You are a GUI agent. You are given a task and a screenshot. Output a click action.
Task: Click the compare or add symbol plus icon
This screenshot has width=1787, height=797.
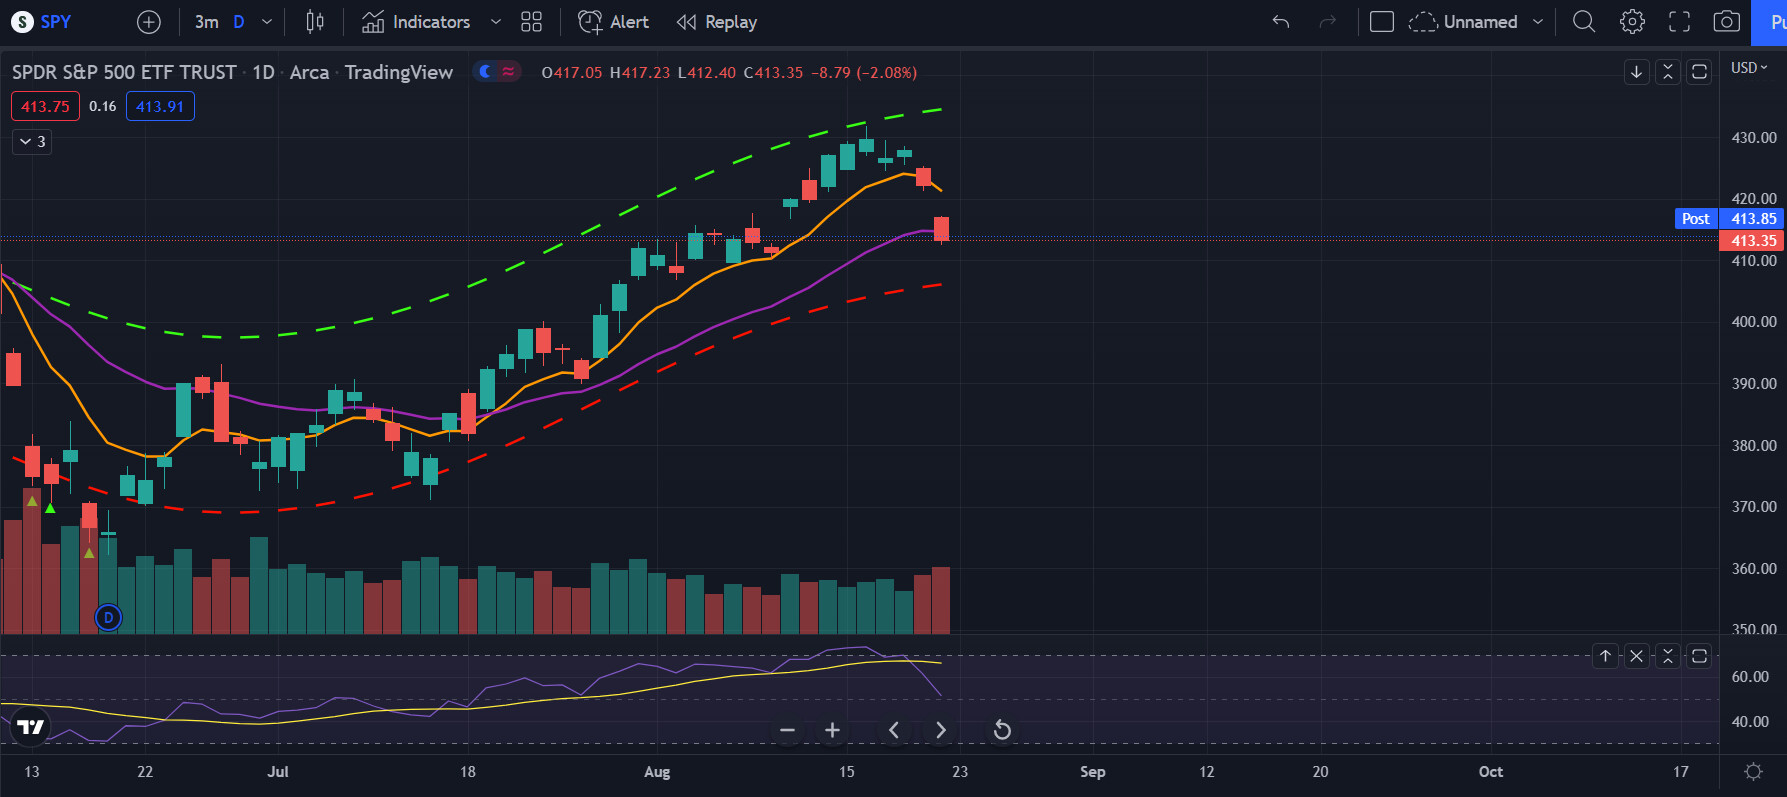coord(149,22)
